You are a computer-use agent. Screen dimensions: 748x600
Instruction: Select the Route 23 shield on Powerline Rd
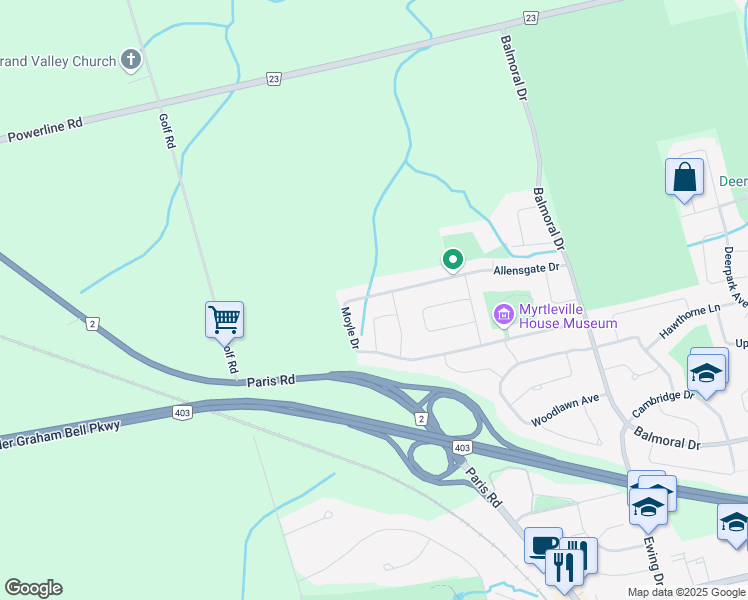point(274,79)
